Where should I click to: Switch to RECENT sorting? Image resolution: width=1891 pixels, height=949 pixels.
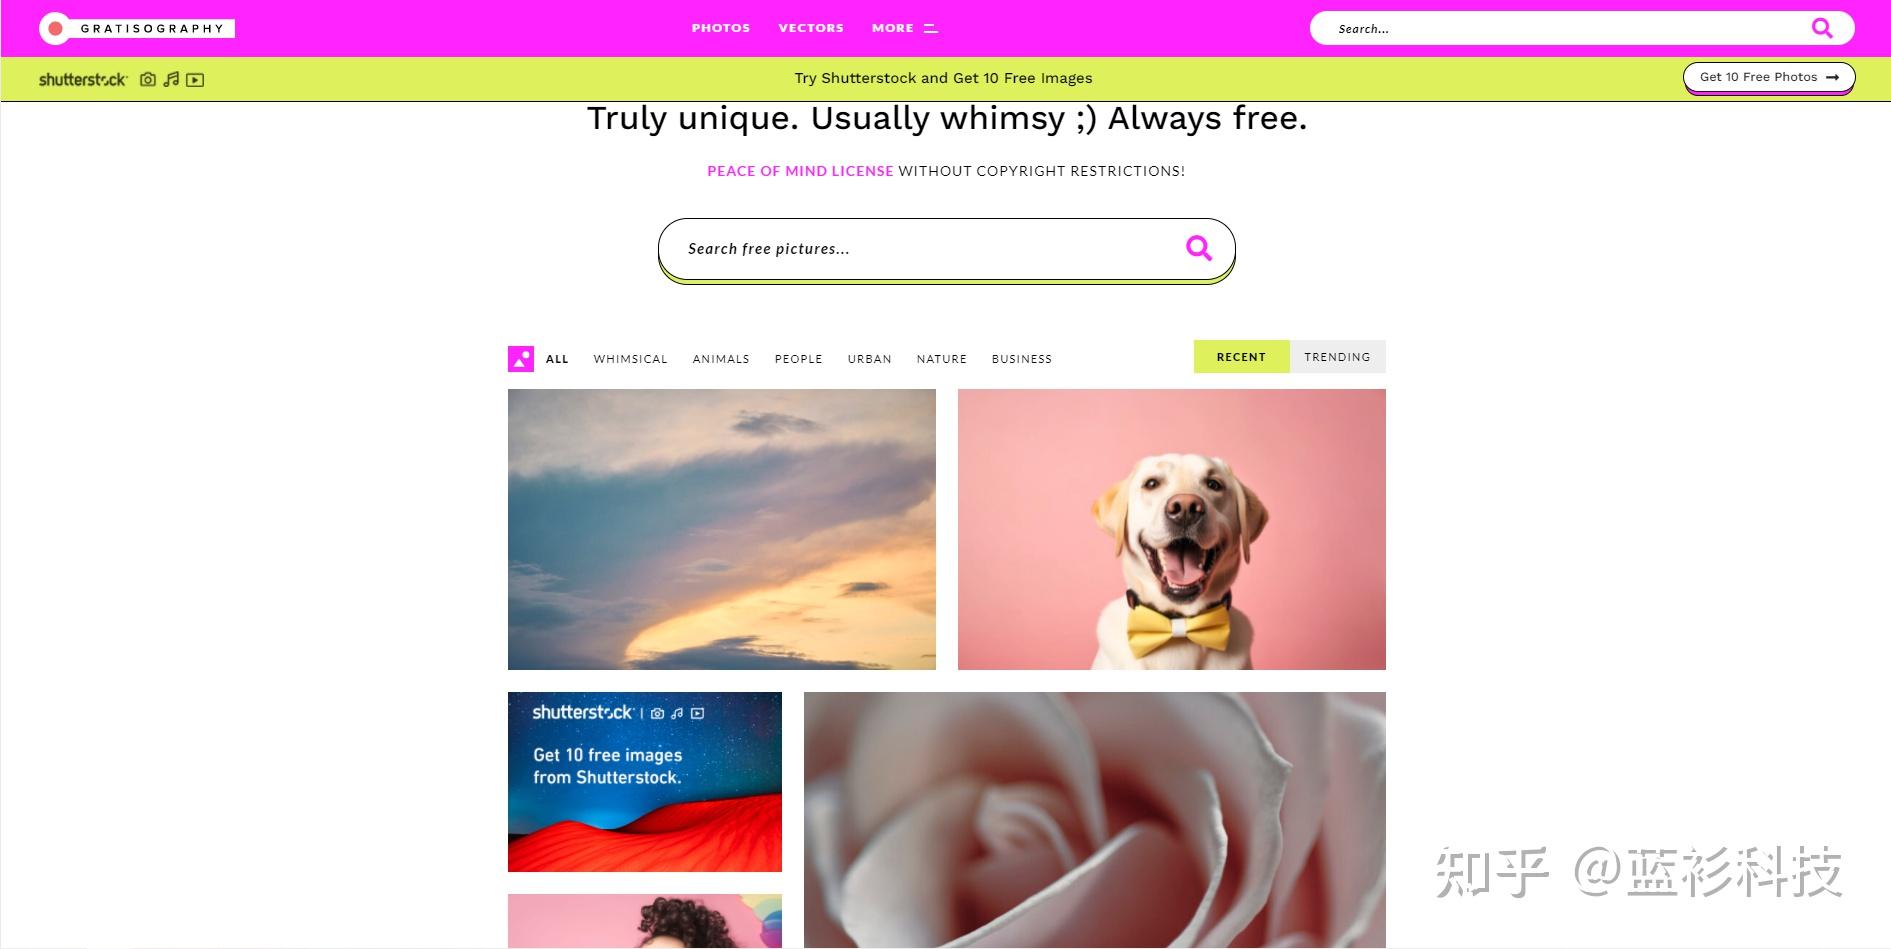click(x=1241, y=357)
